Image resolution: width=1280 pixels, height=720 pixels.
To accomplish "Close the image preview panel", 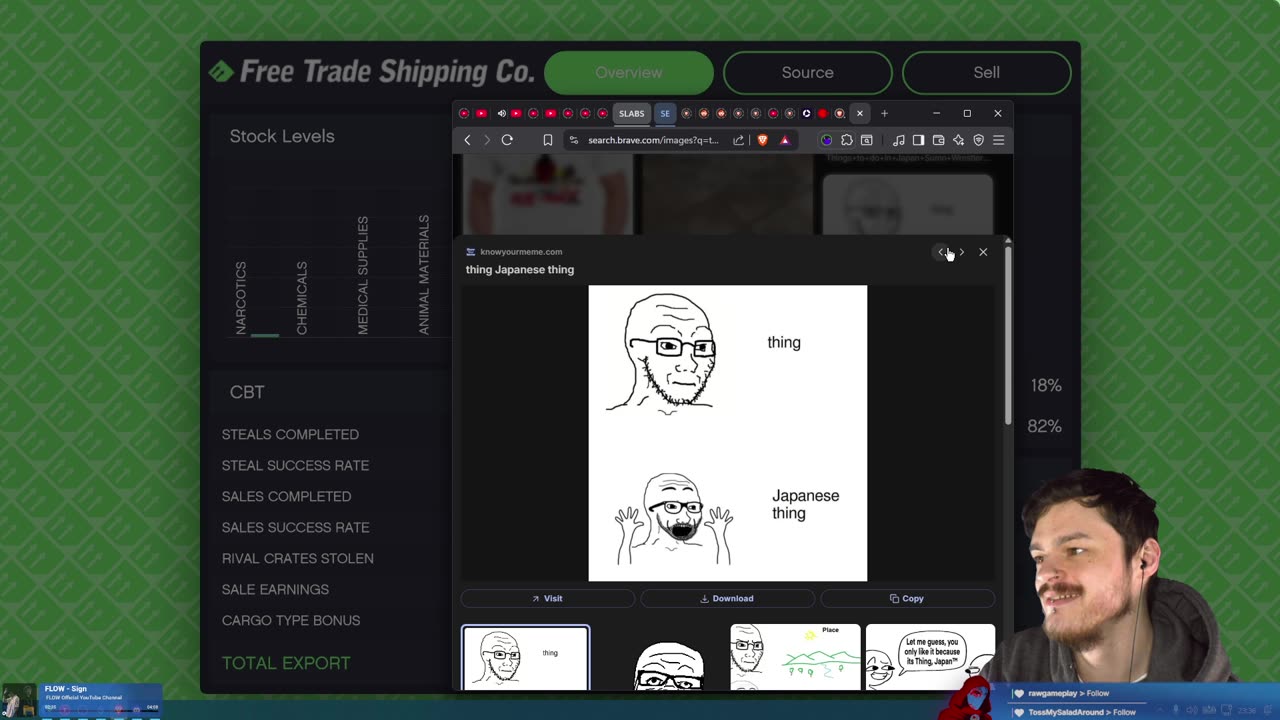I will 983,252.
